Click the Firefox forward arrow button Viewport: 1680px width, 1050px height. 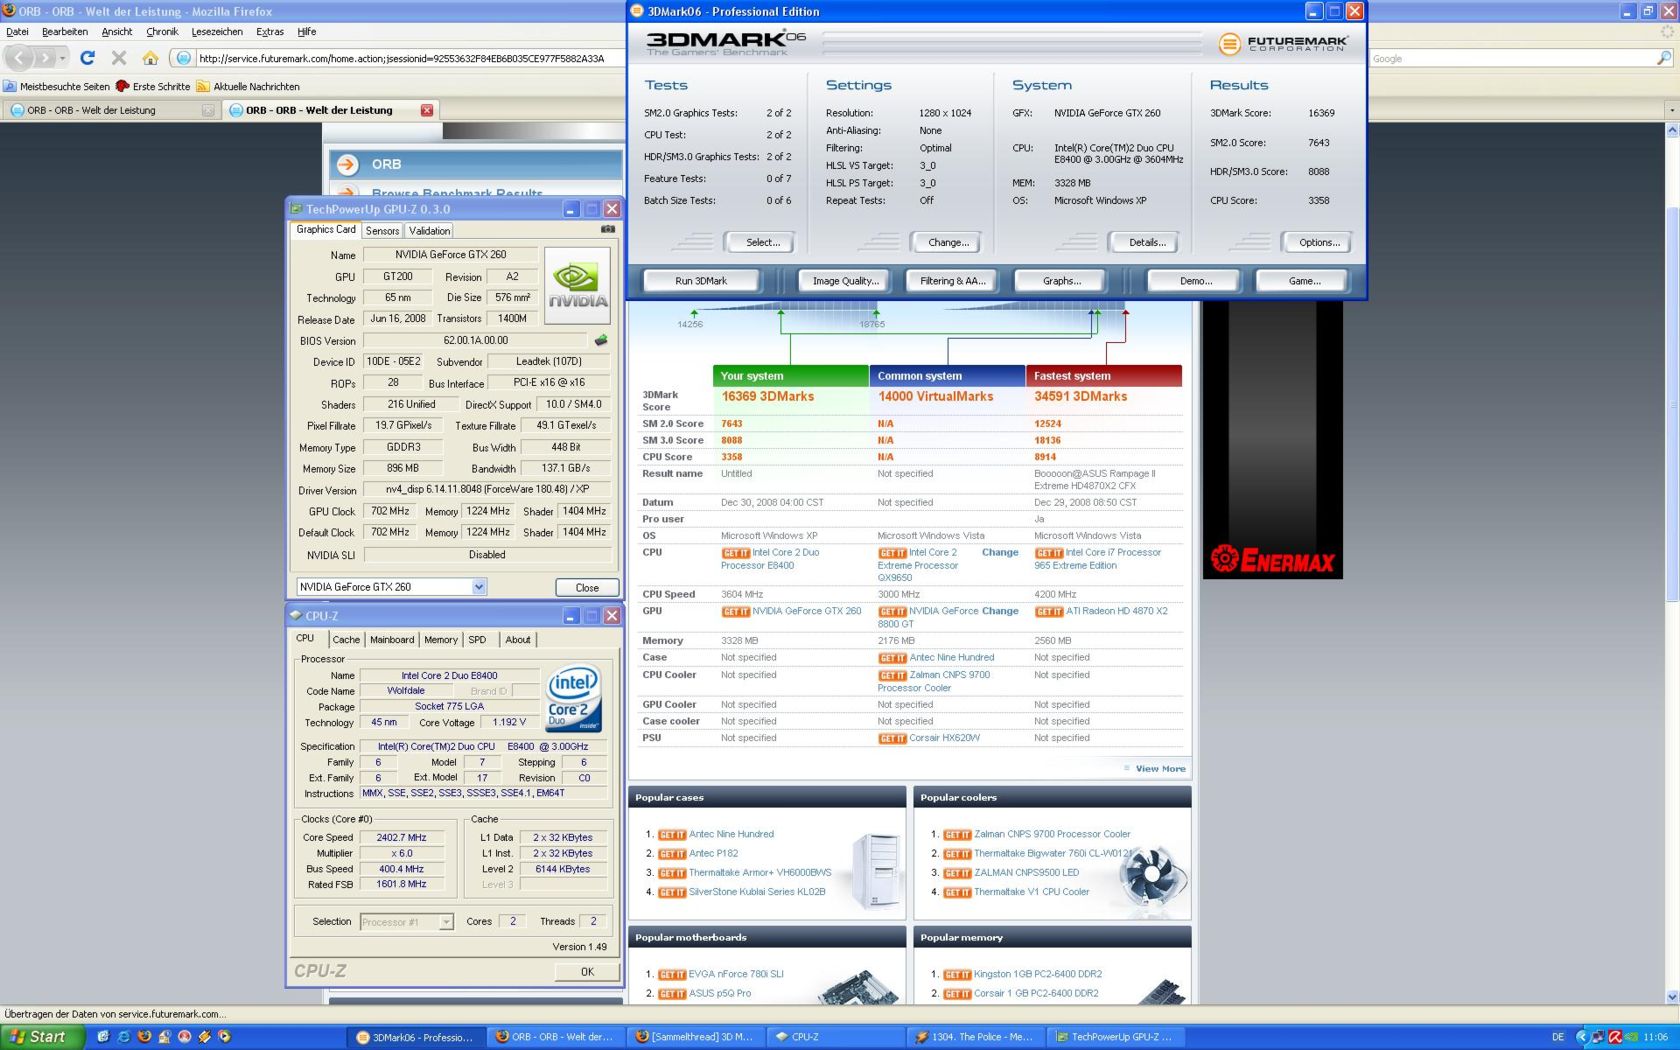point(46,58)
